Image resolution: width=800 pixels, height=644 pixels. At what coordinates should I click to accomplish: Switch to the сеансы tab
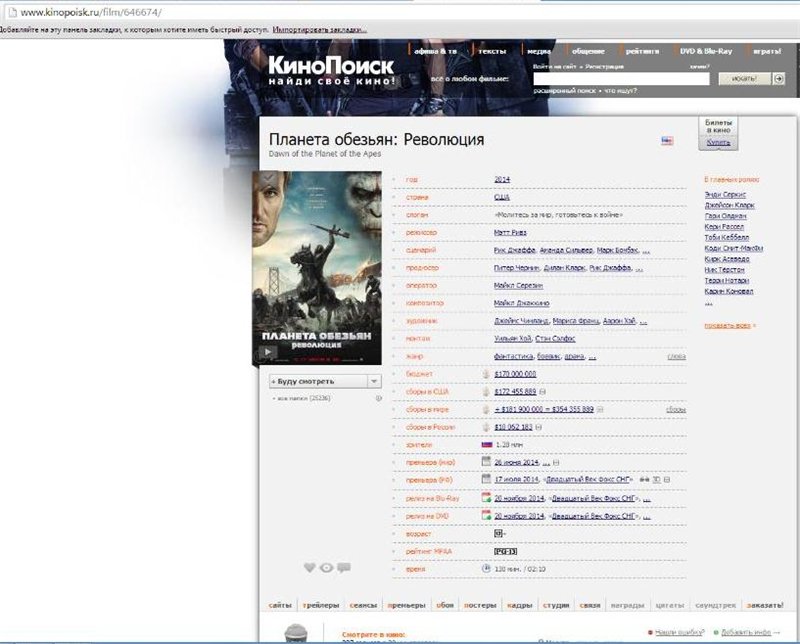[x=363, y=605]
